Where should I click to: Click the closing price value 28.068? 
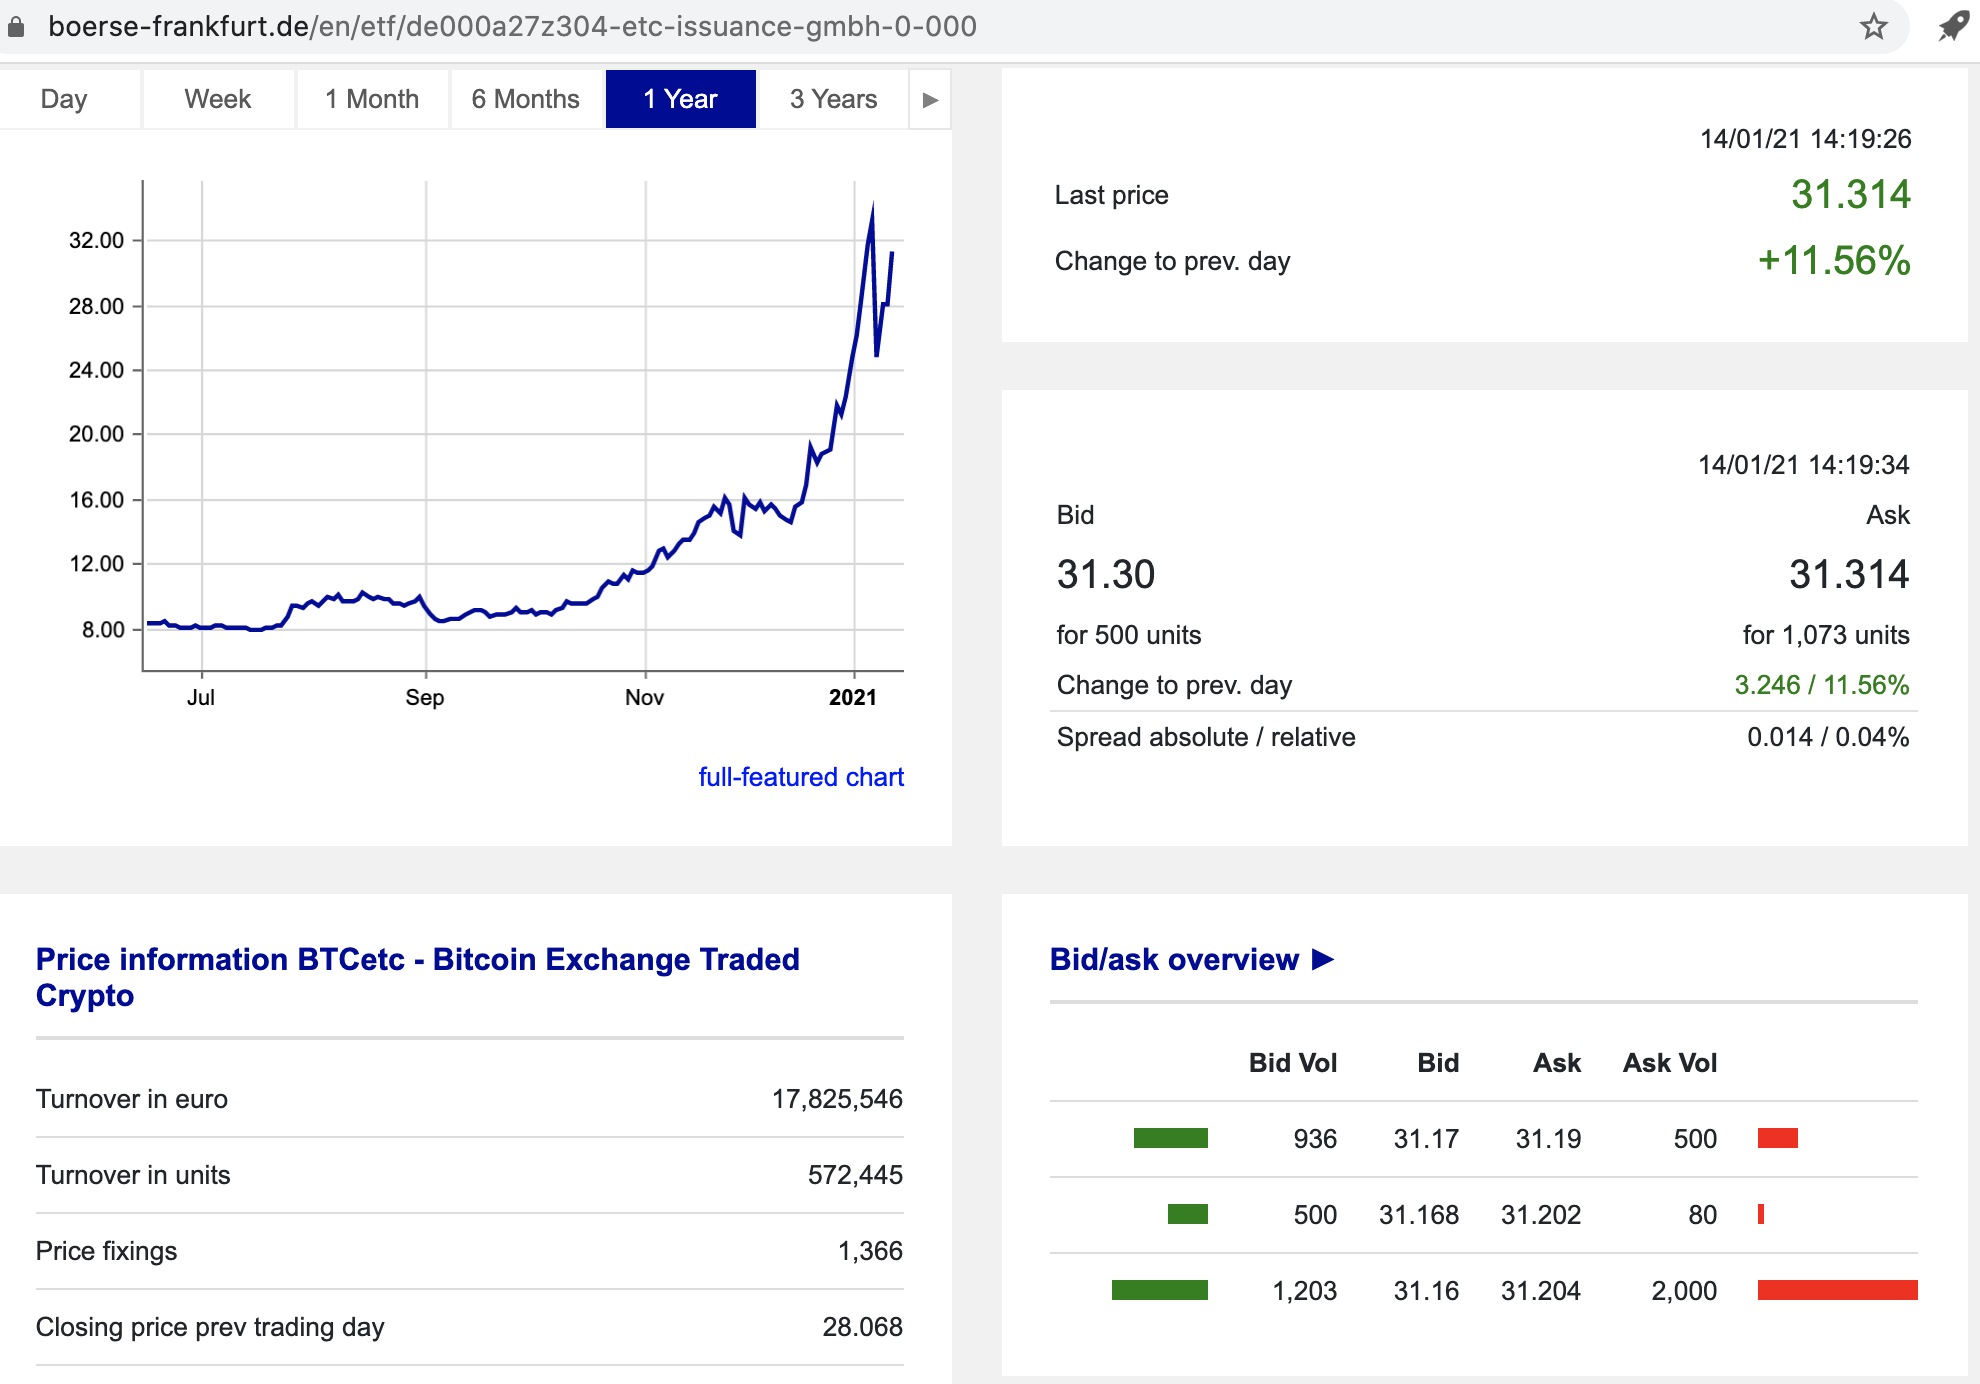[862, 1327]
